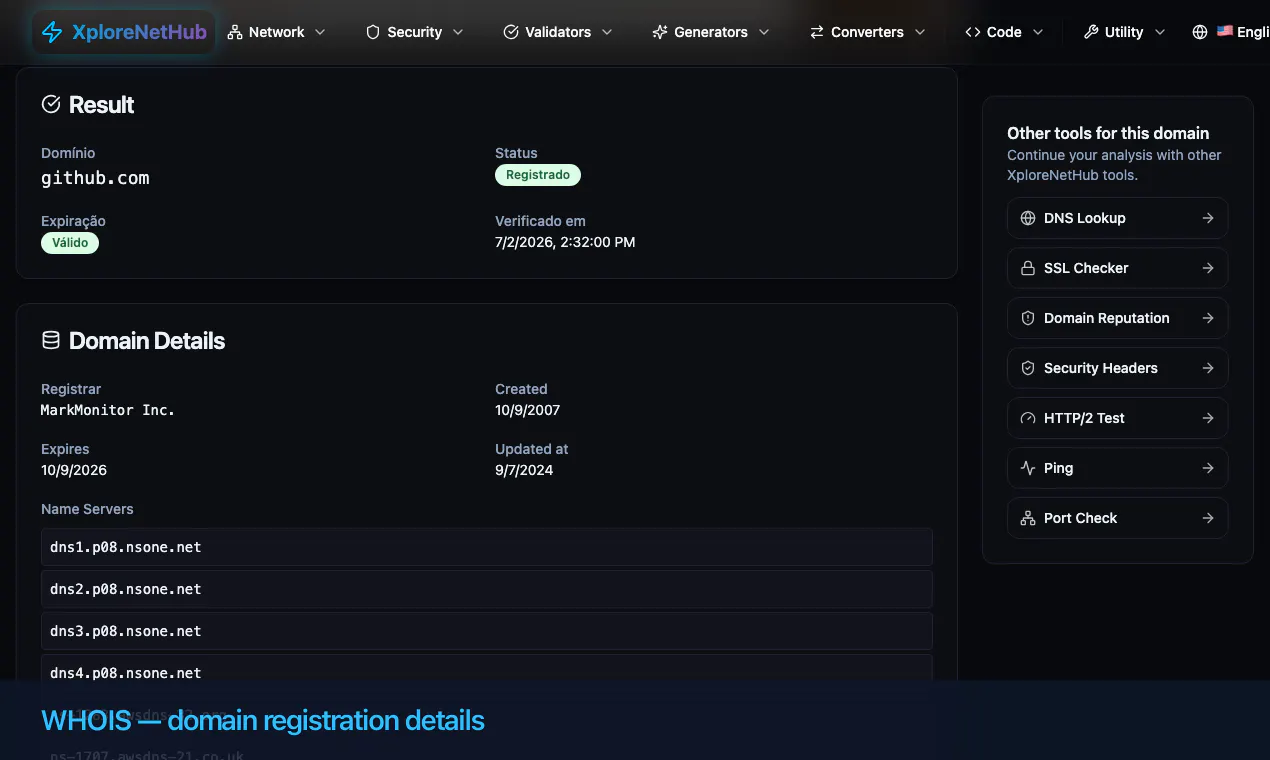1270x760 pixels.
Task: Select verified timestamp 7/2/2026, 2:32:00 PM
Action: (565, 242)
